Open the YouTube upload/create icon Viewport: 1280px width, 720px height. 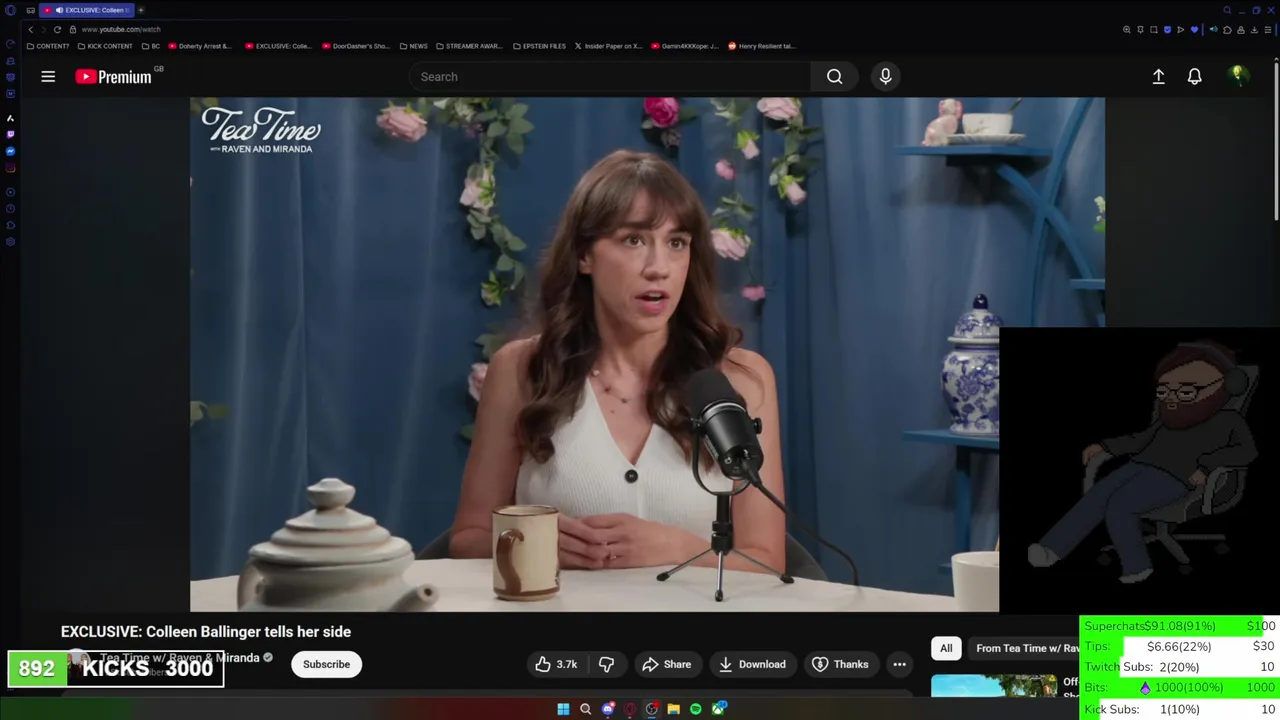1158,76
